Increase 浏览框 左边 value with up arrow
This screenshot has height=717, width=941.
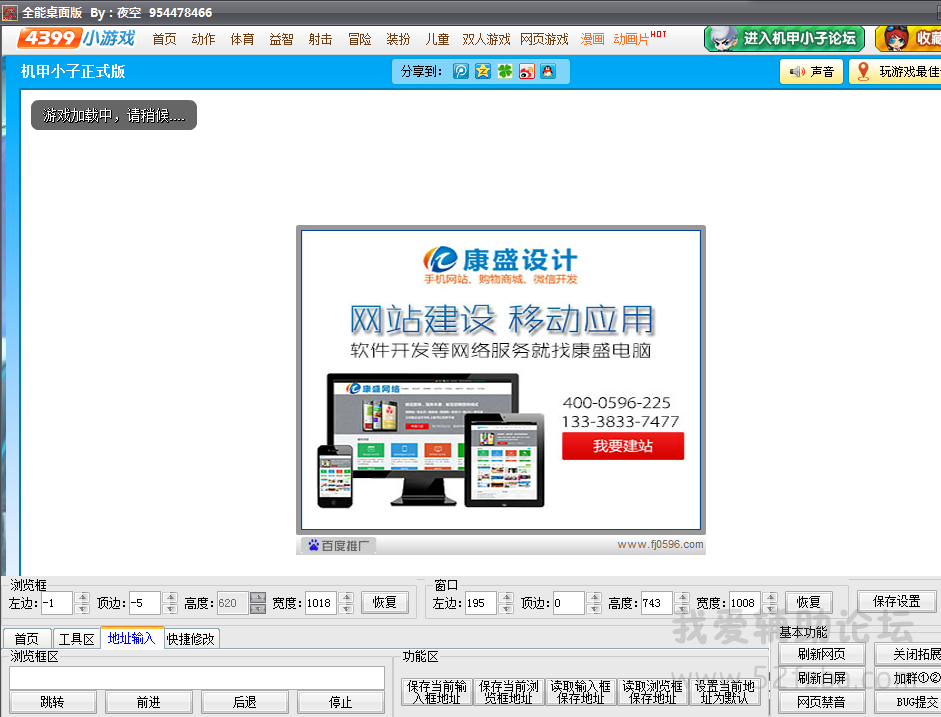(83, 598)
